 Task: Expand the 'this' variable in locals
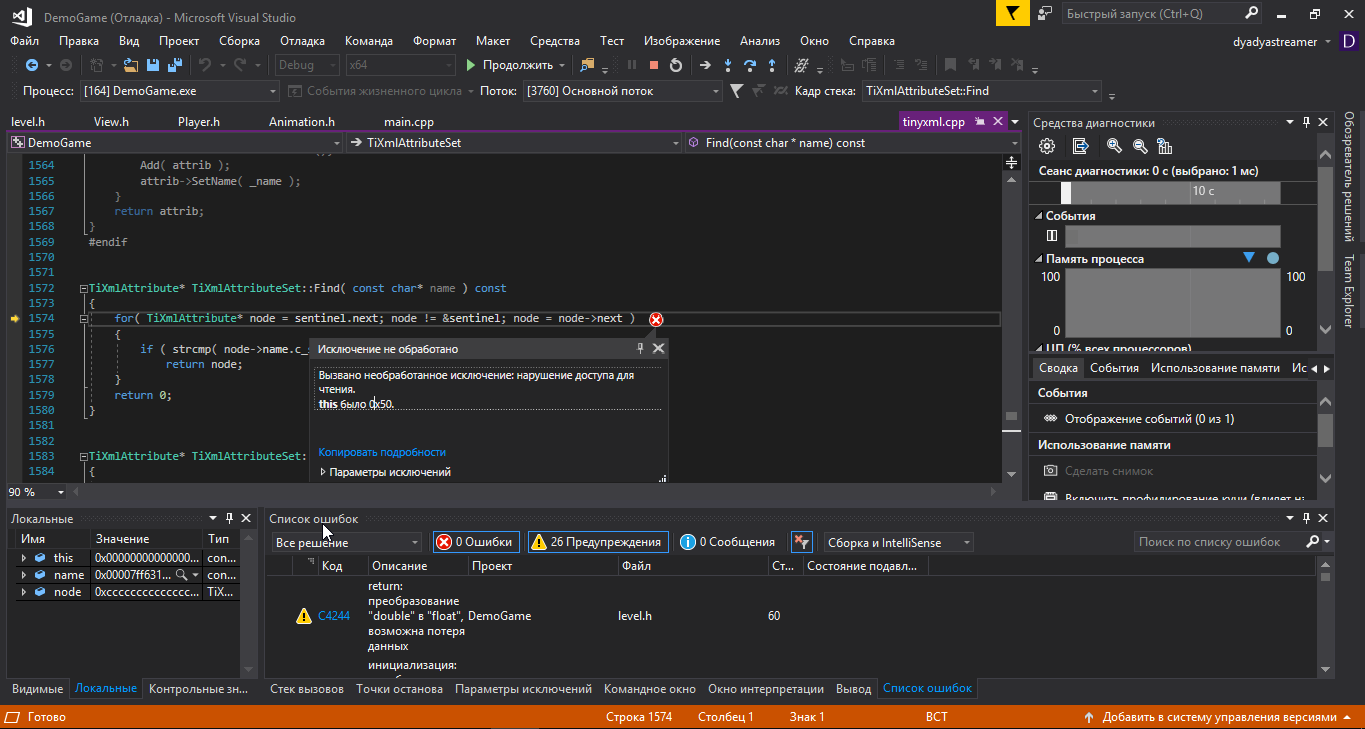coord(23,558)
